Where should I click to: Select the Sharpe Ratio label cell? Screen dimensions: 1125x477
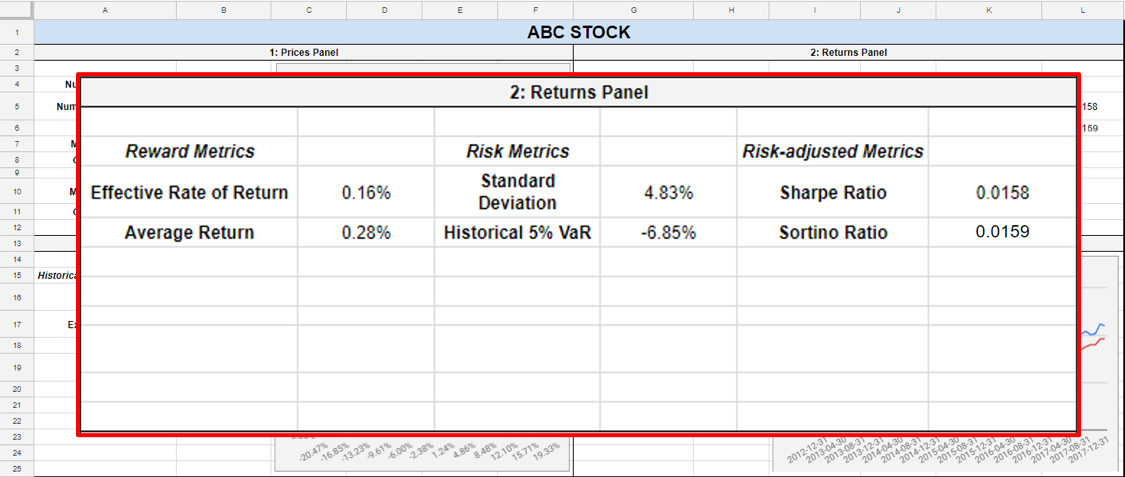click(833, 193)
